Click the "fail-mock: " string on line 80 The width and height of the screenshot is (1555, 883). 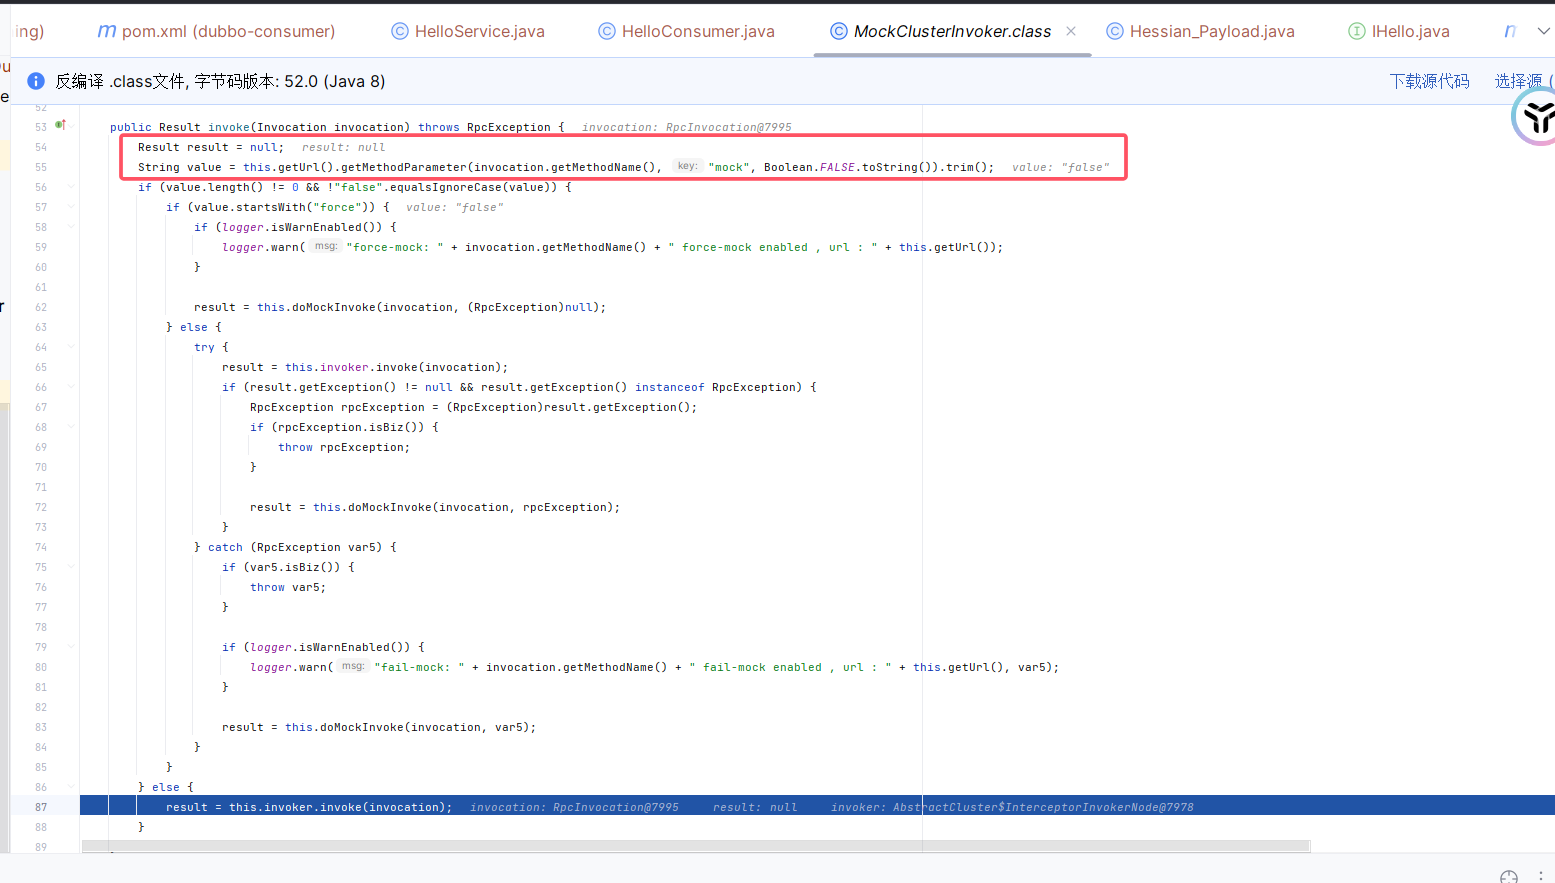point(419,667)
